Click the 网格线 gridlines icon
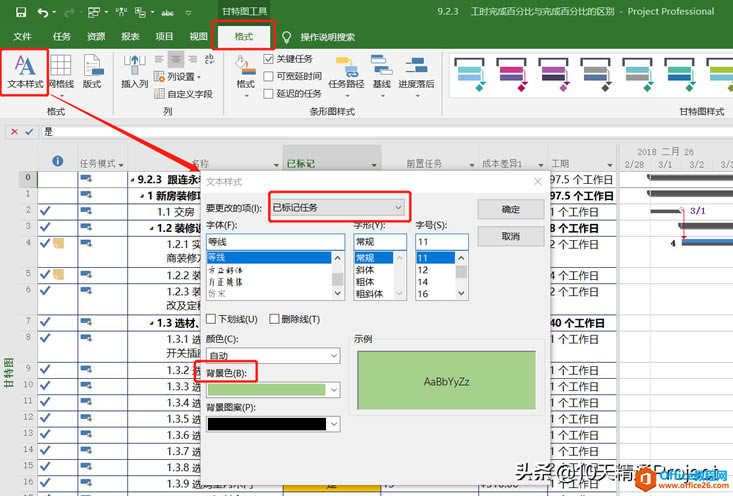The image size is (733, 496). [x=61, y=70]
